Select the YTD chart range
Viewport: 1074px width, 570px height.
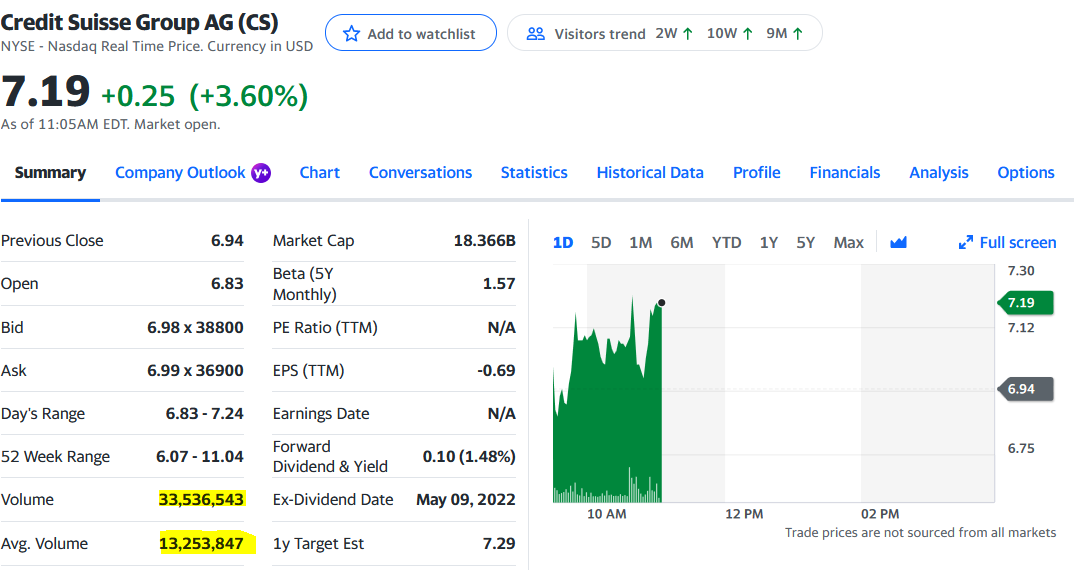pos(726,243)
